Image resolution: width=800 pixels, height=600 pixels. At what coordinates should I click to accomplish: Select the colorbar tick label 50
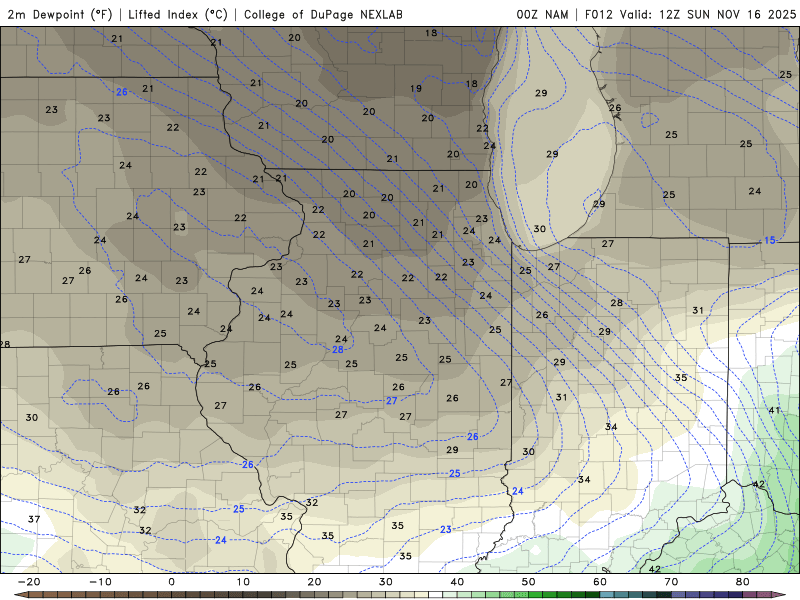[529, 582]
